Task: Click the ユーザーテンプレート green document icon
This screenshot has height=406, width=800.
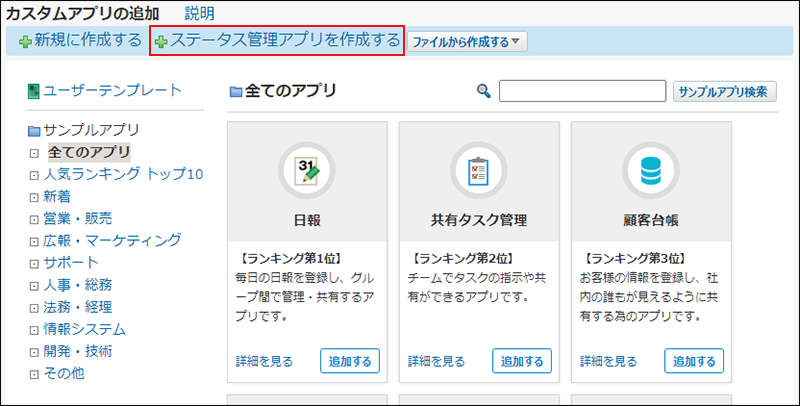Action: [34, 92]
